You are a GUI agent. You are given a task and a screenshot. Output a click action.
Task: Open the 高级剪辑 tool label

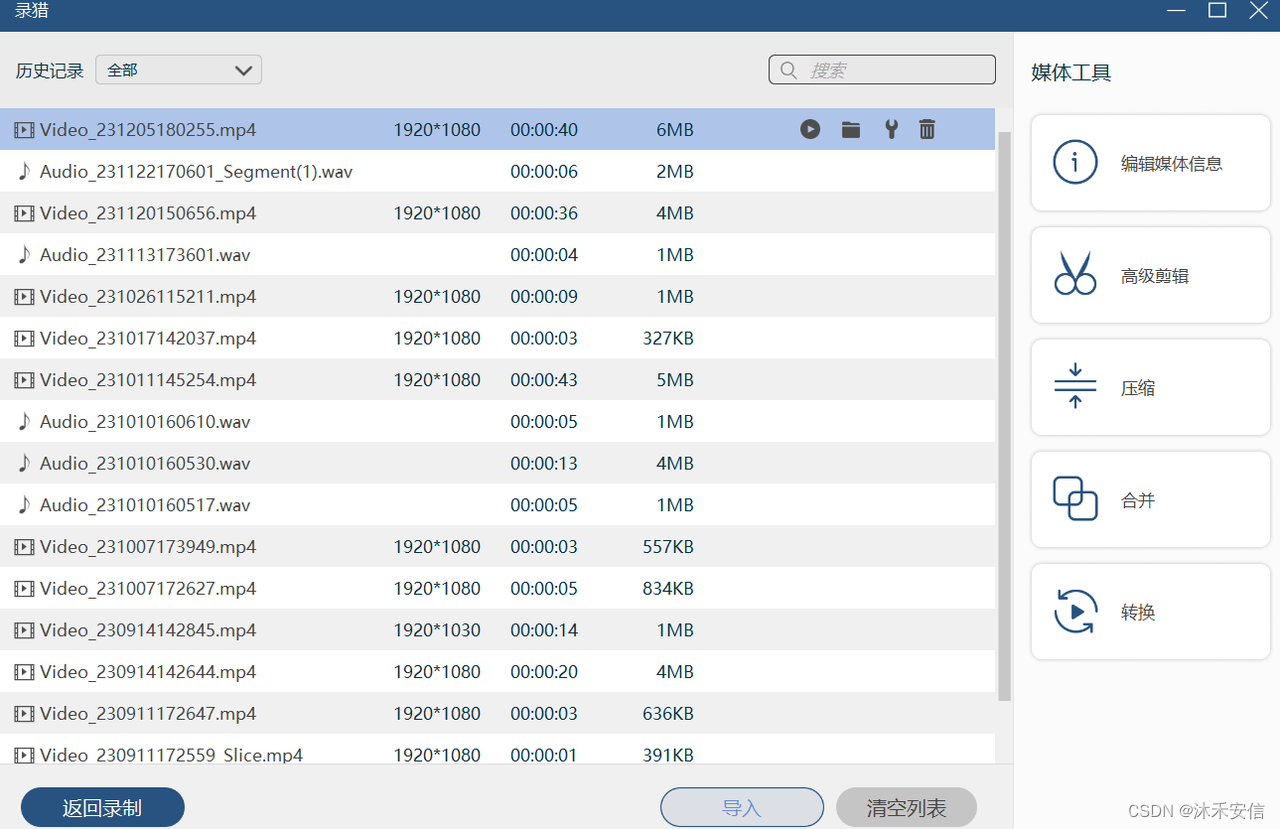tap(1155, 277)
